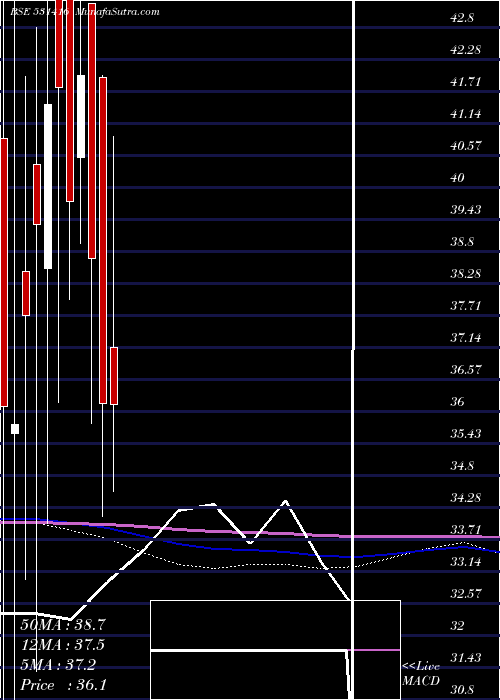Click the <<Live MACD label
This screenshot has width=500, height=700.
click(x=421, y=673)
